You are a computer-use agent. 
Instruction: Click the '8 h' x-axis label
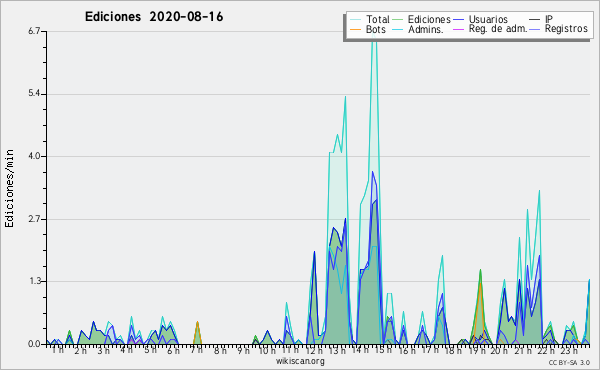pos(220,350)
